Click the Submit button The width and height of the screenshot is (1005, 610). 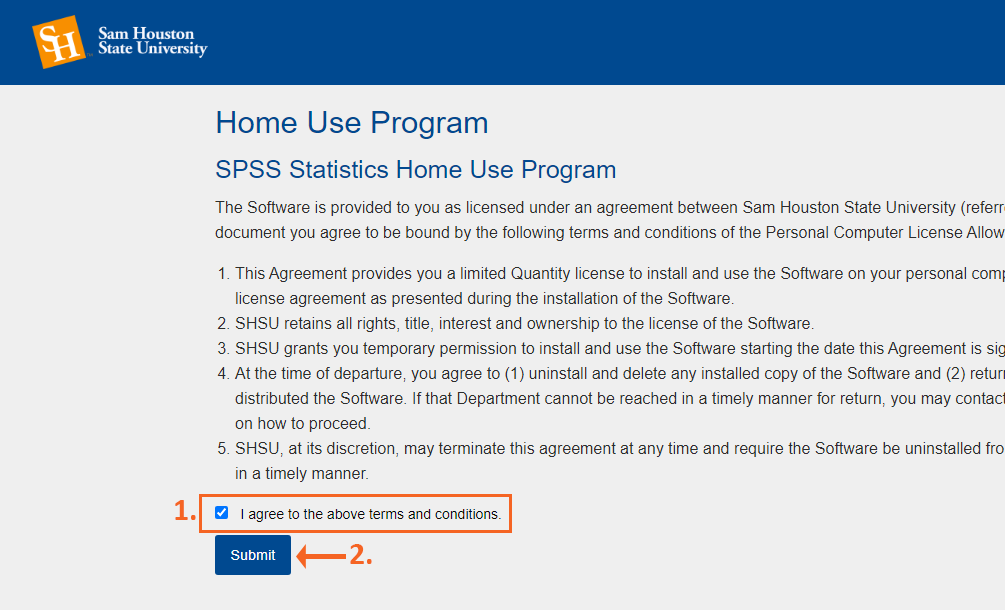[x=253, y=555]
